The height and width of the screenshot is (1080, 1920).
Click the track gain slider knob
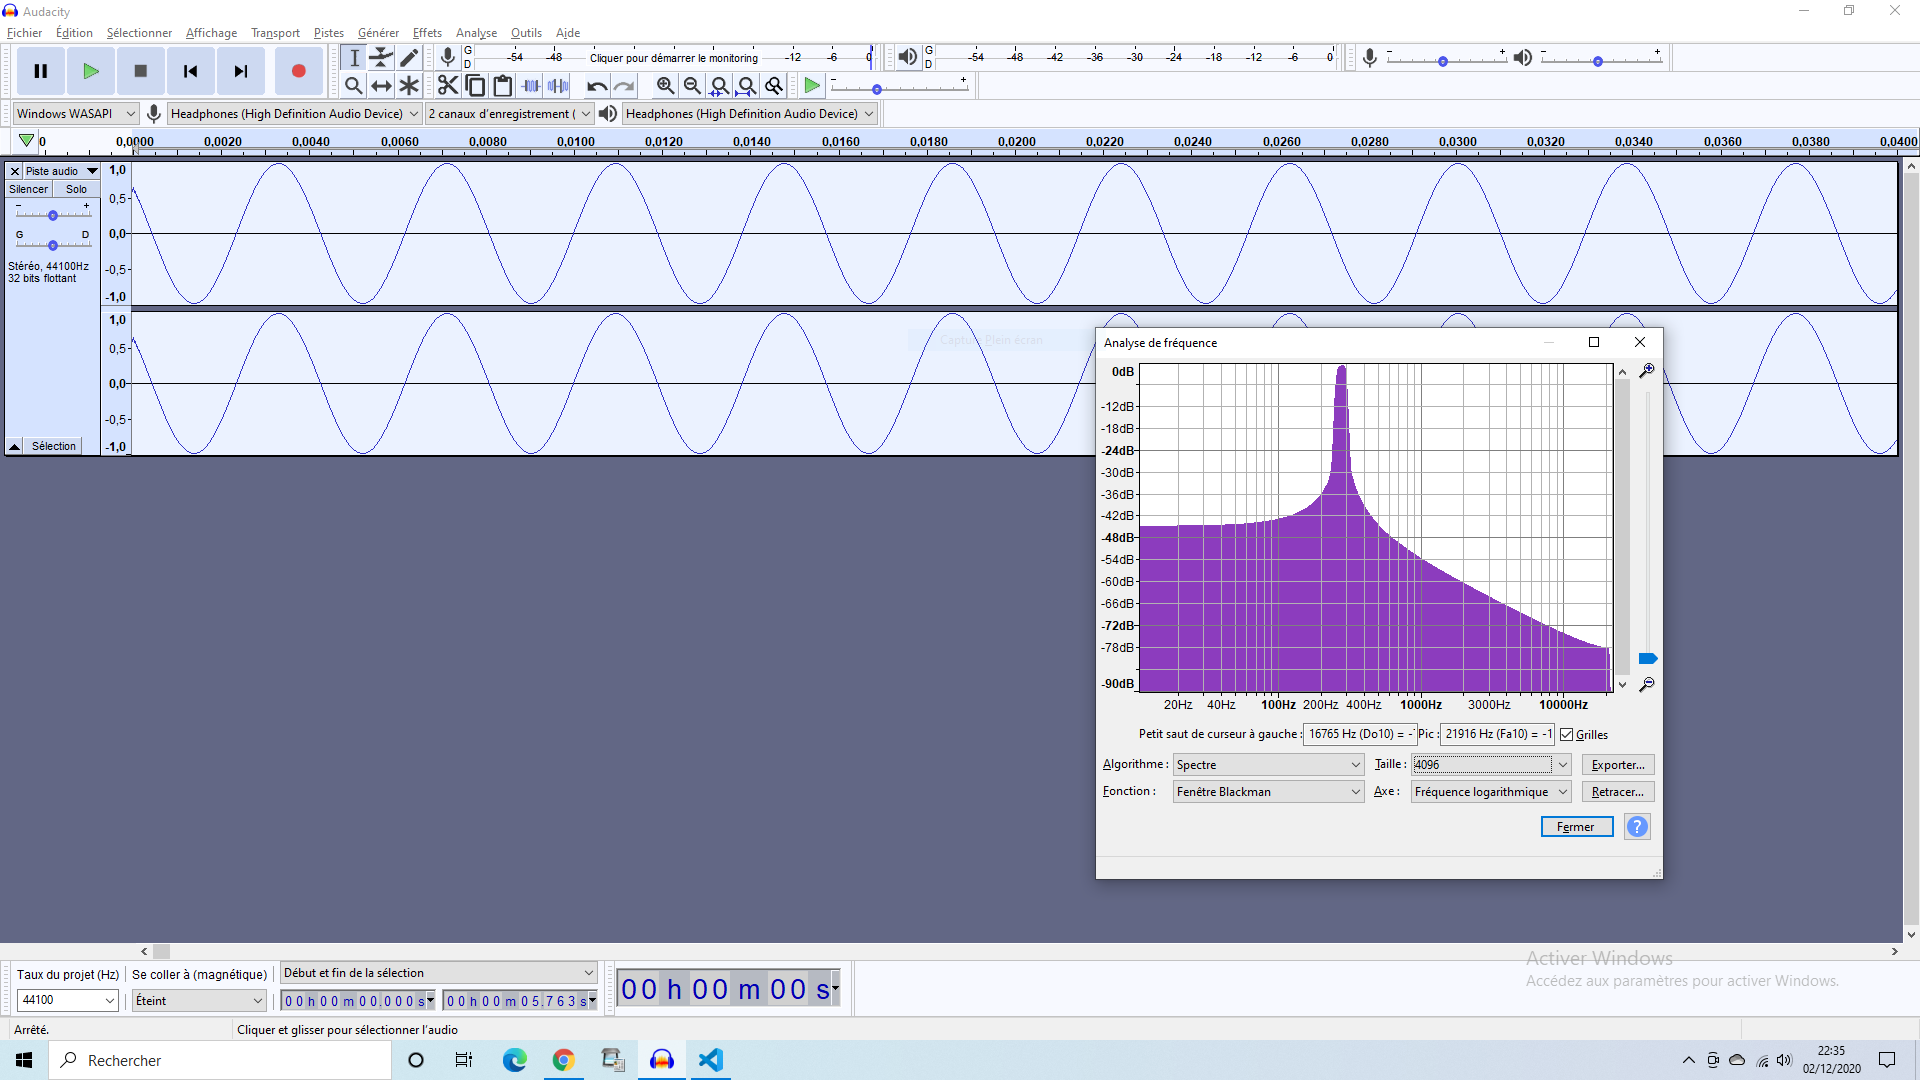pyautogui.click(x=53, y=215)
